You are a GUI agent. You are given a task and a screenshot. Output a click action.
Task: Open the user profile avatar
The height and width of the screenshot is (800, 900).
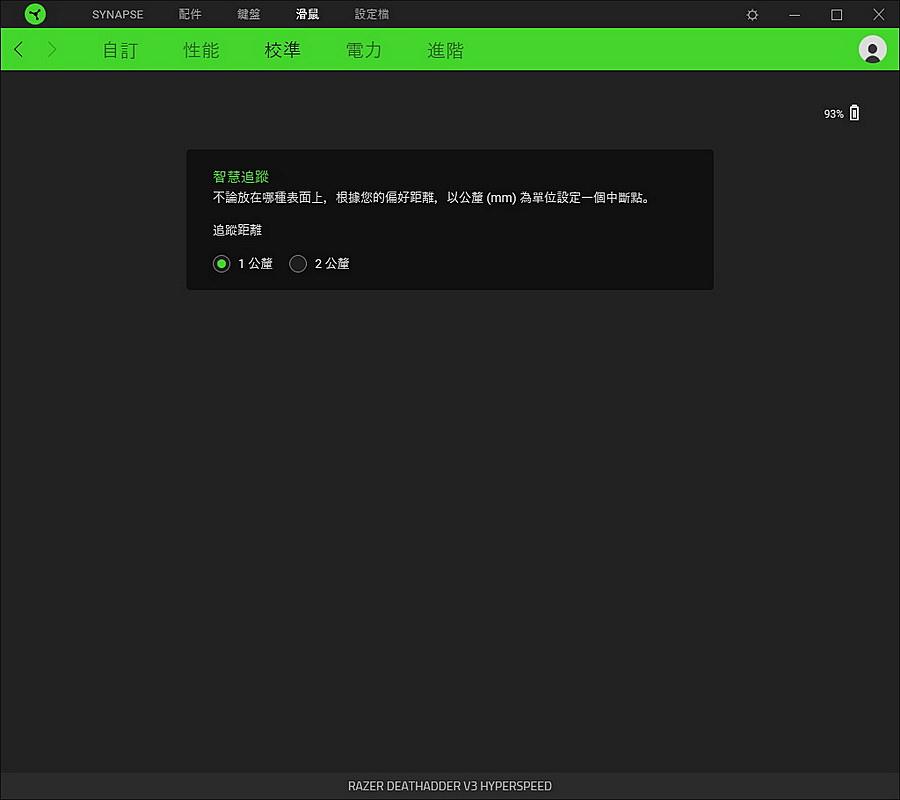(x=872, y=50)
